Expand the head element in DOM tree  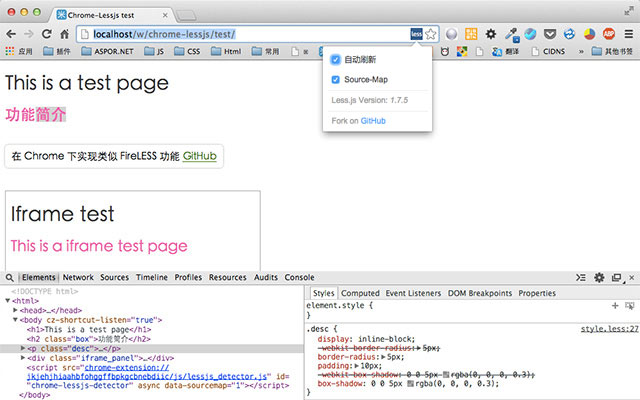[x=15, y=310]
